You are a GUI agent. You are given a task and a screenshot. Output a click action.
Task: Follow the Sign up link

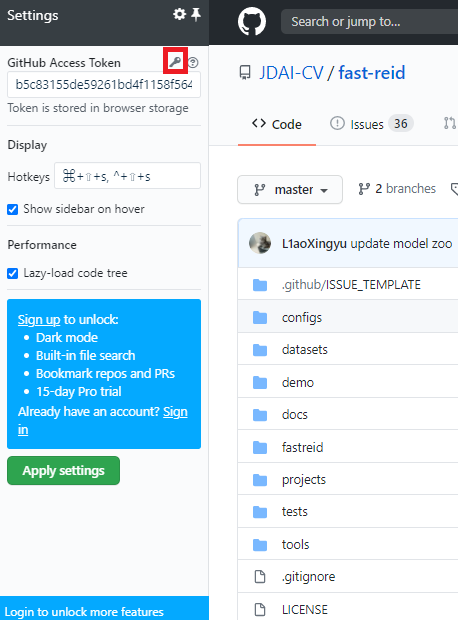tap(39, 319)
